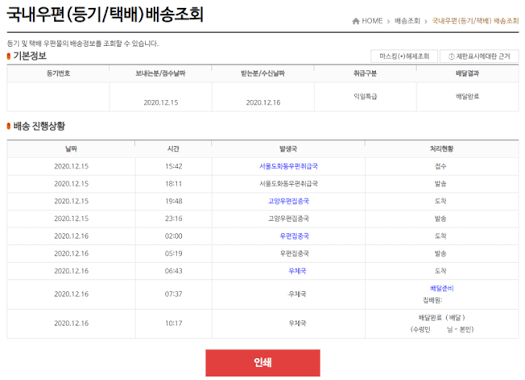Click the 10:17 time cell
This screenshot has width=525, height=380.
173,323
